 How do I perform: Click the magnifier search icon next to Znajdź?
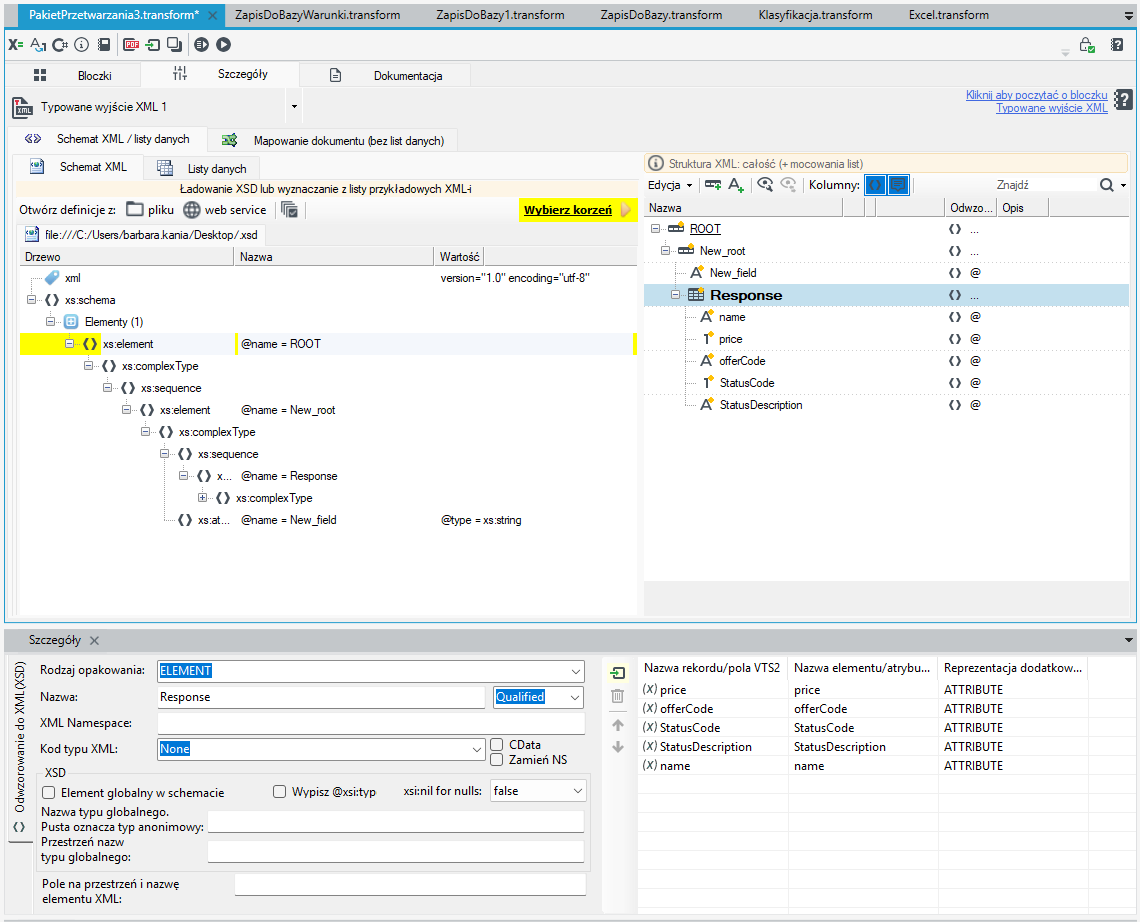[x=1107, y=185]
